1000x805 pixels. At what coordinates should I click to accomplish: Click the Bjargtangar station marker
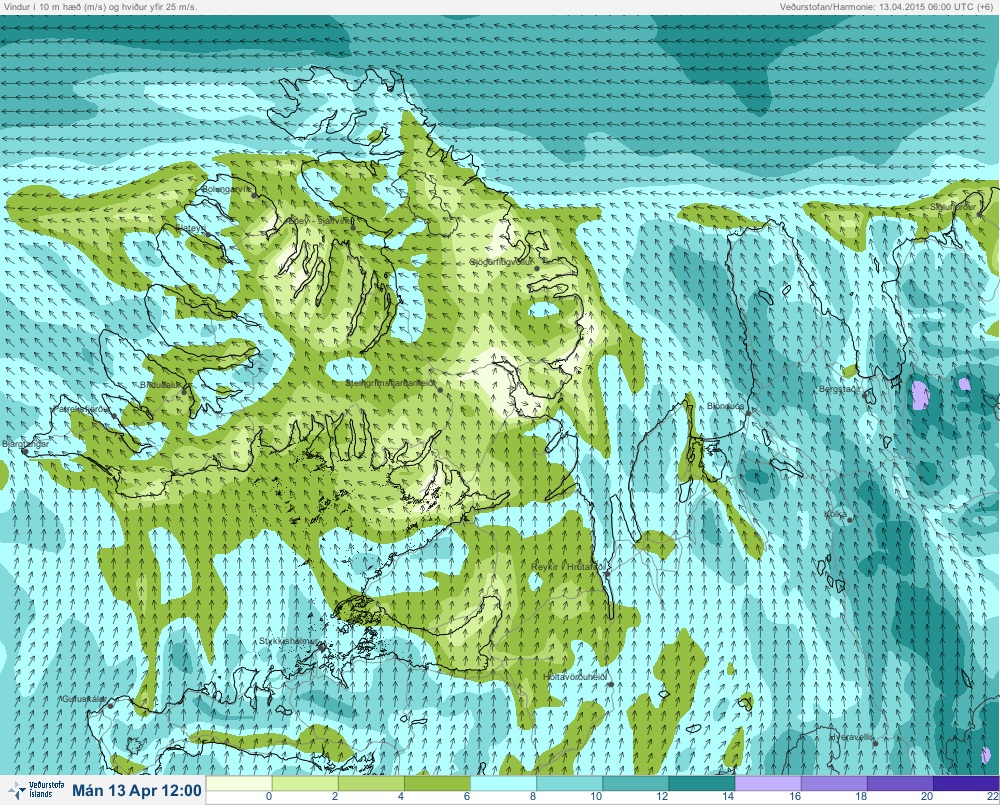pos(25,451)
